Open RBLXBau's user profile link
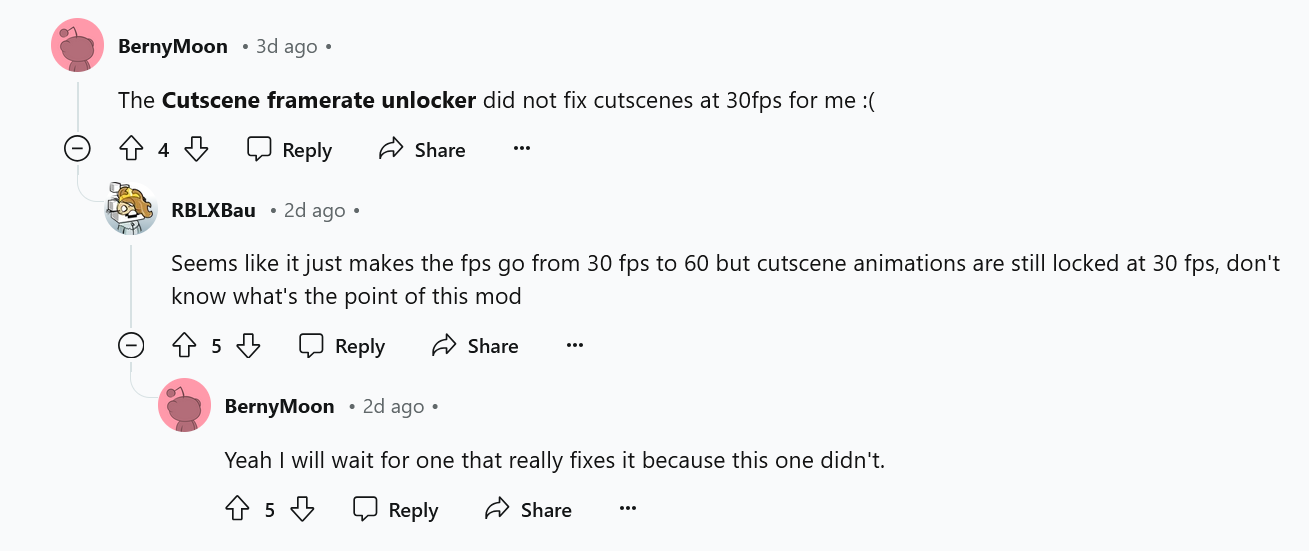 (x=213, y=210)
